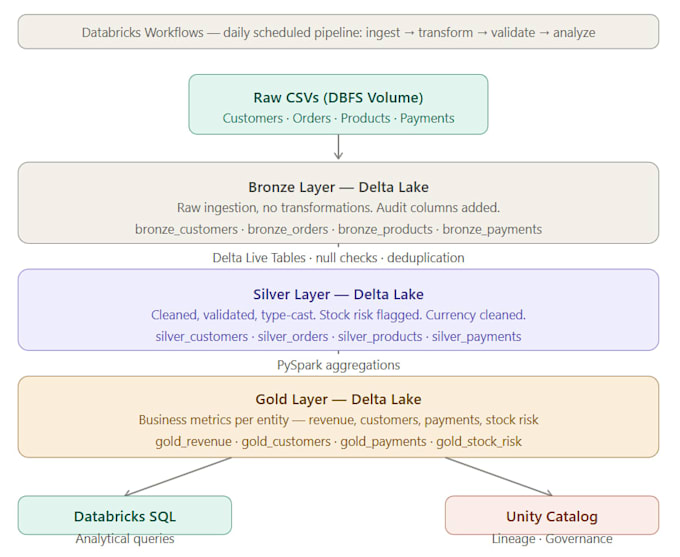
Task: Click the 'PySpark aggregations' label
Action: 338,365
